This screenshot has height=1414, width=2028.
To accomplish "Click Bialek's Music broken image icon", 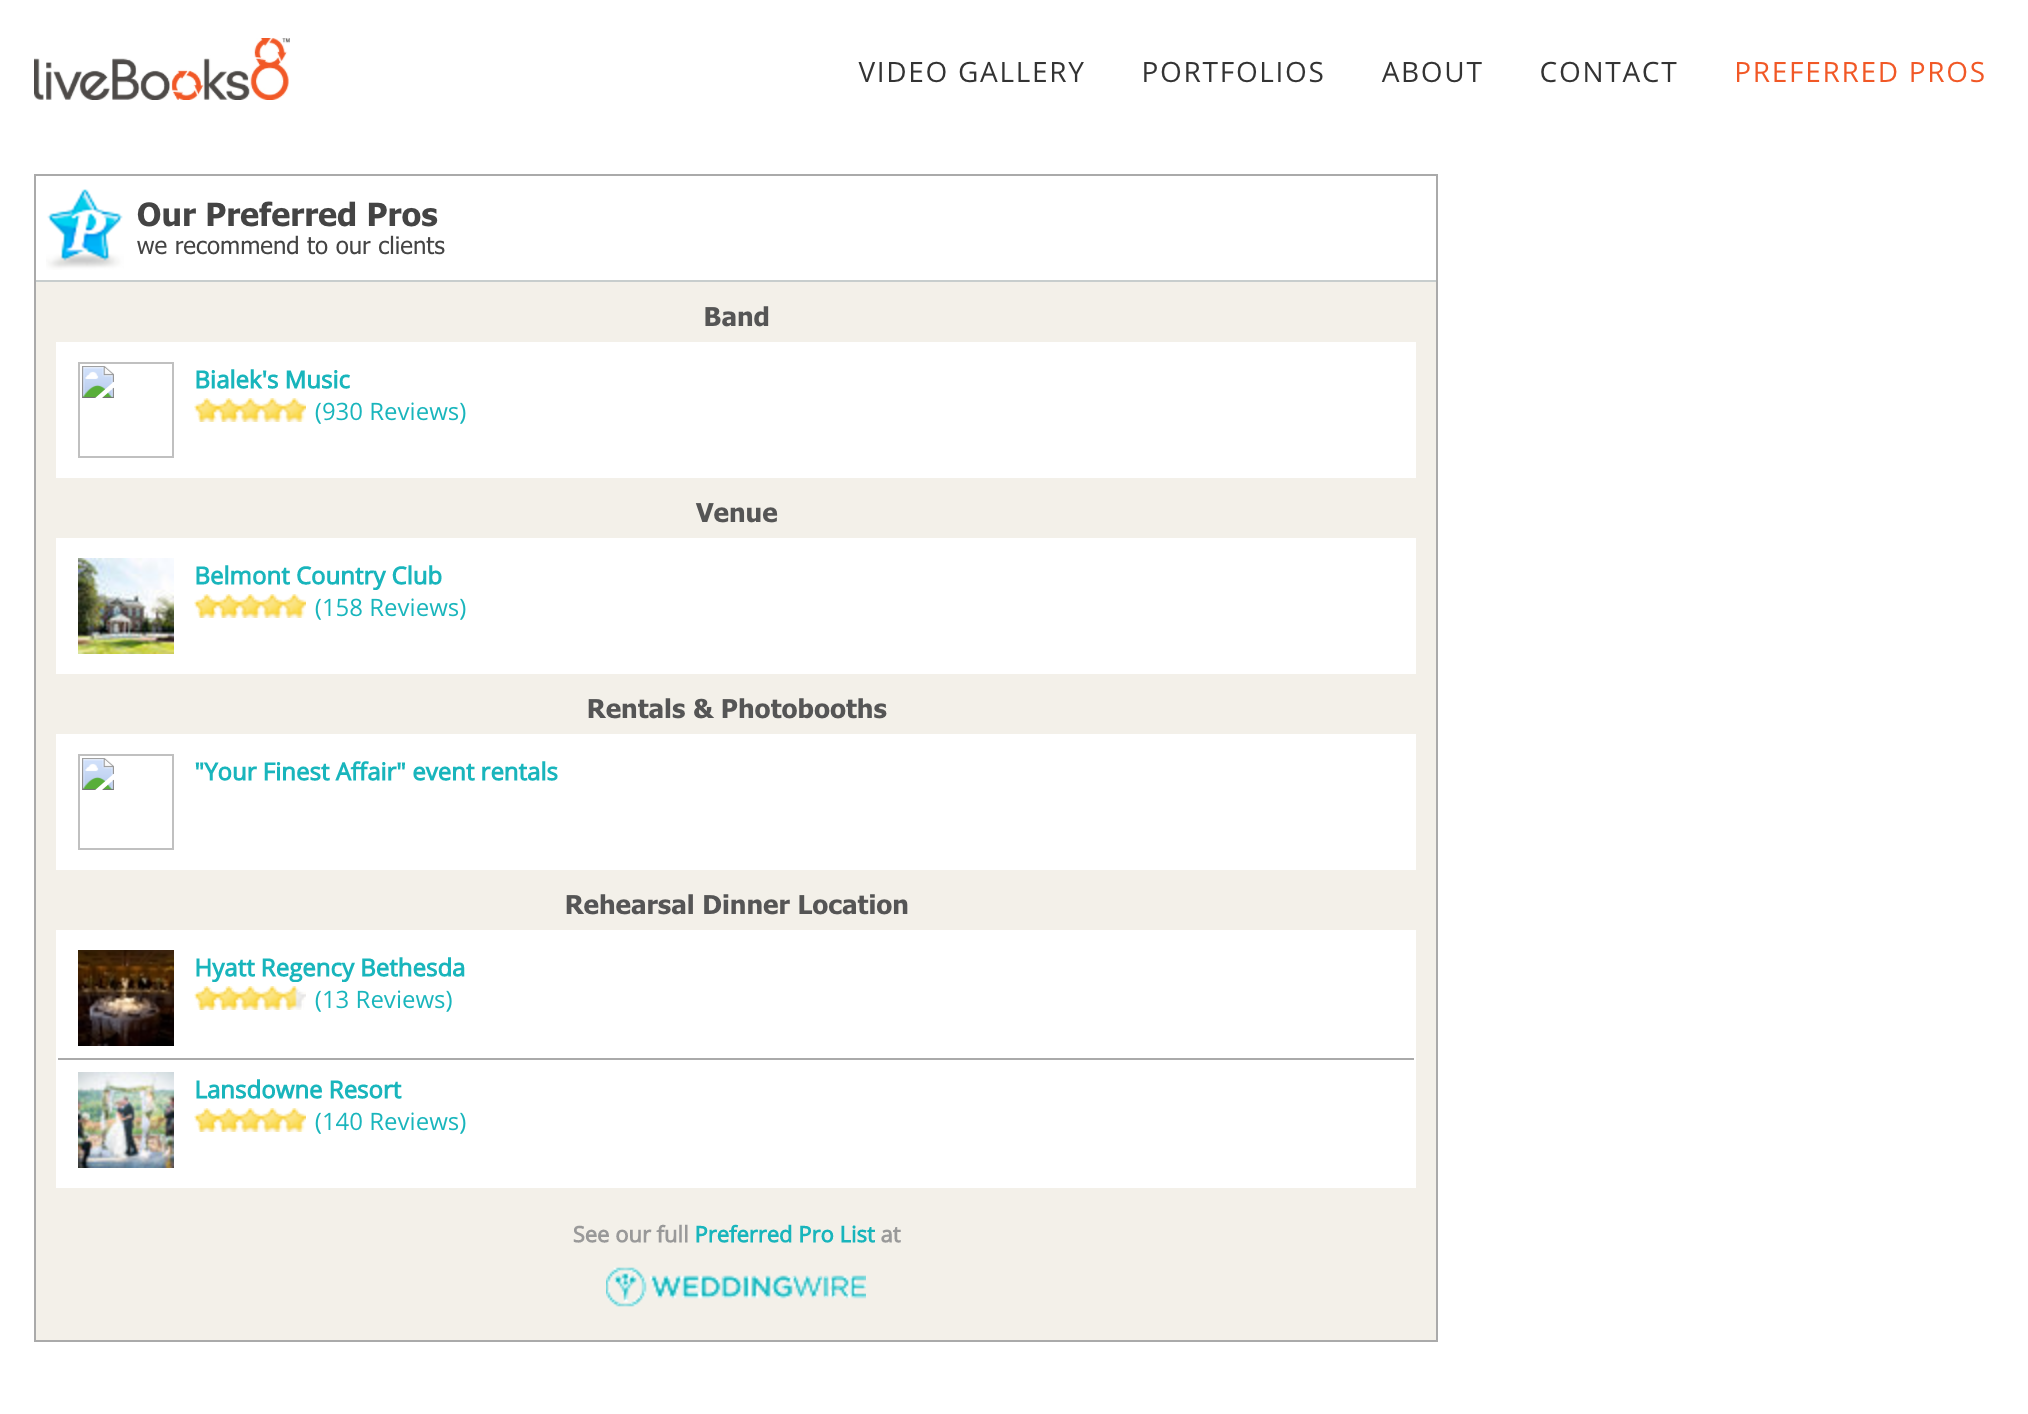I will pyautogui.click(x=126, y=410).
